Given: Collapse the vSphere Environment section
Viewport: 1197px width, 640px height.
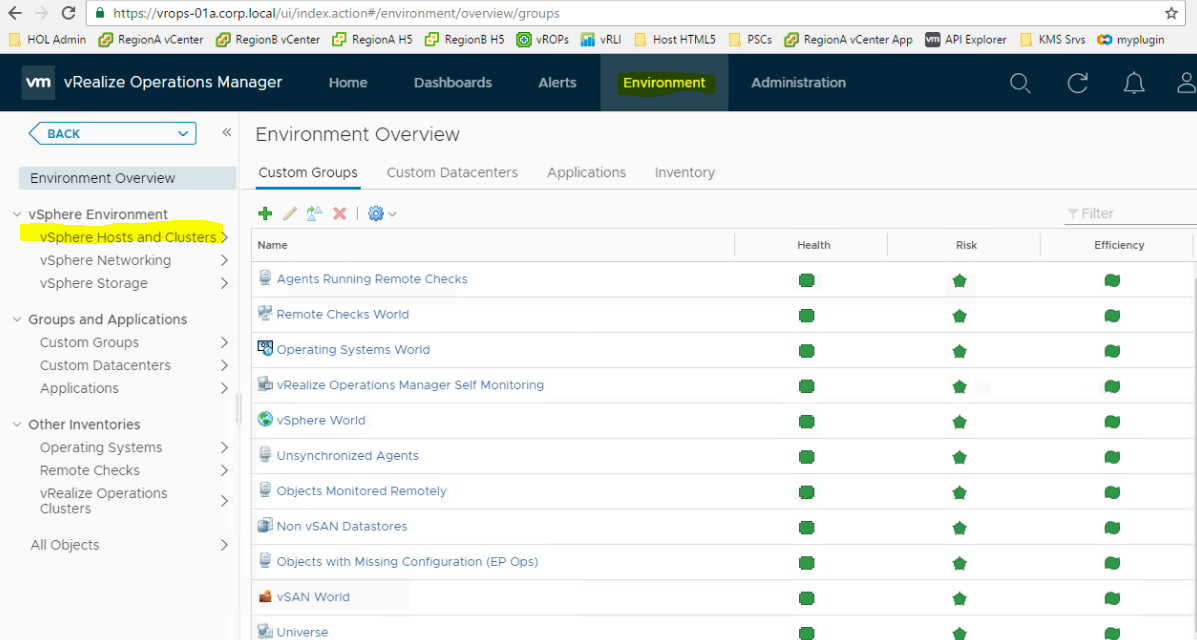Looking at the screenshot, I should click(17, 215).
